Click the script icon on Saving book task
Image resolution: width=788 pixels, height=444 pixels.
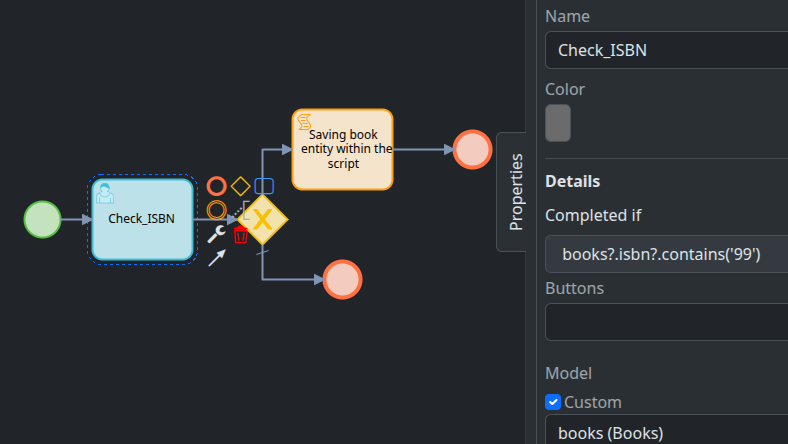pyautogui.click(x=305, y=121)
